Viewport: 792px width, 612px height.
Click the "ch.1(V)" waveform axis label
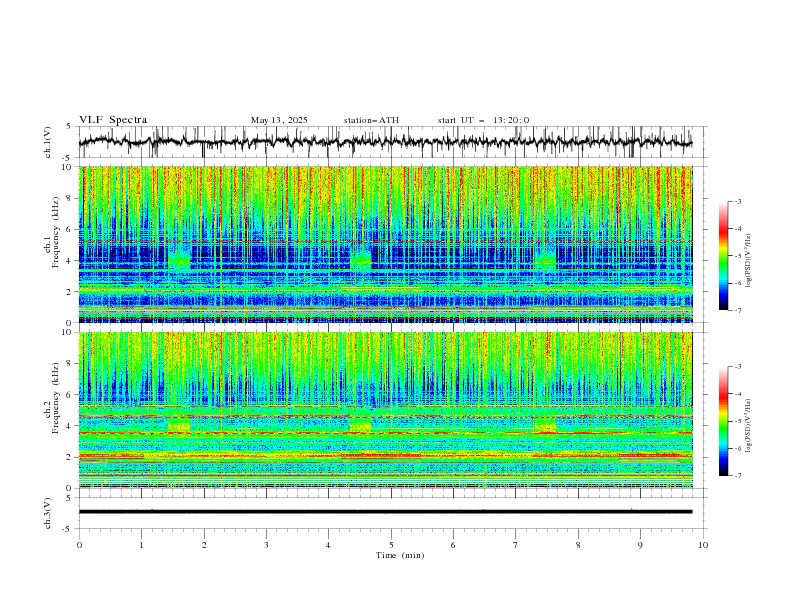pyautogui.click(x=48, y=142)
